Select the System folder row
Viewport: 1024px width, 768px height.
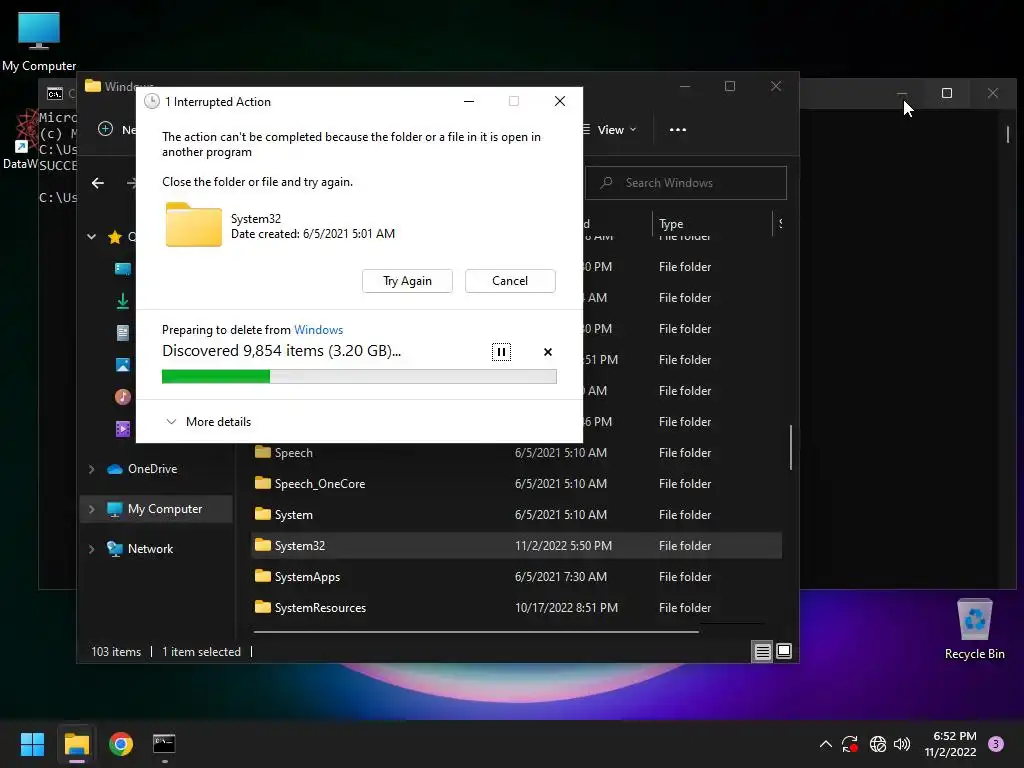click(516, 515)
